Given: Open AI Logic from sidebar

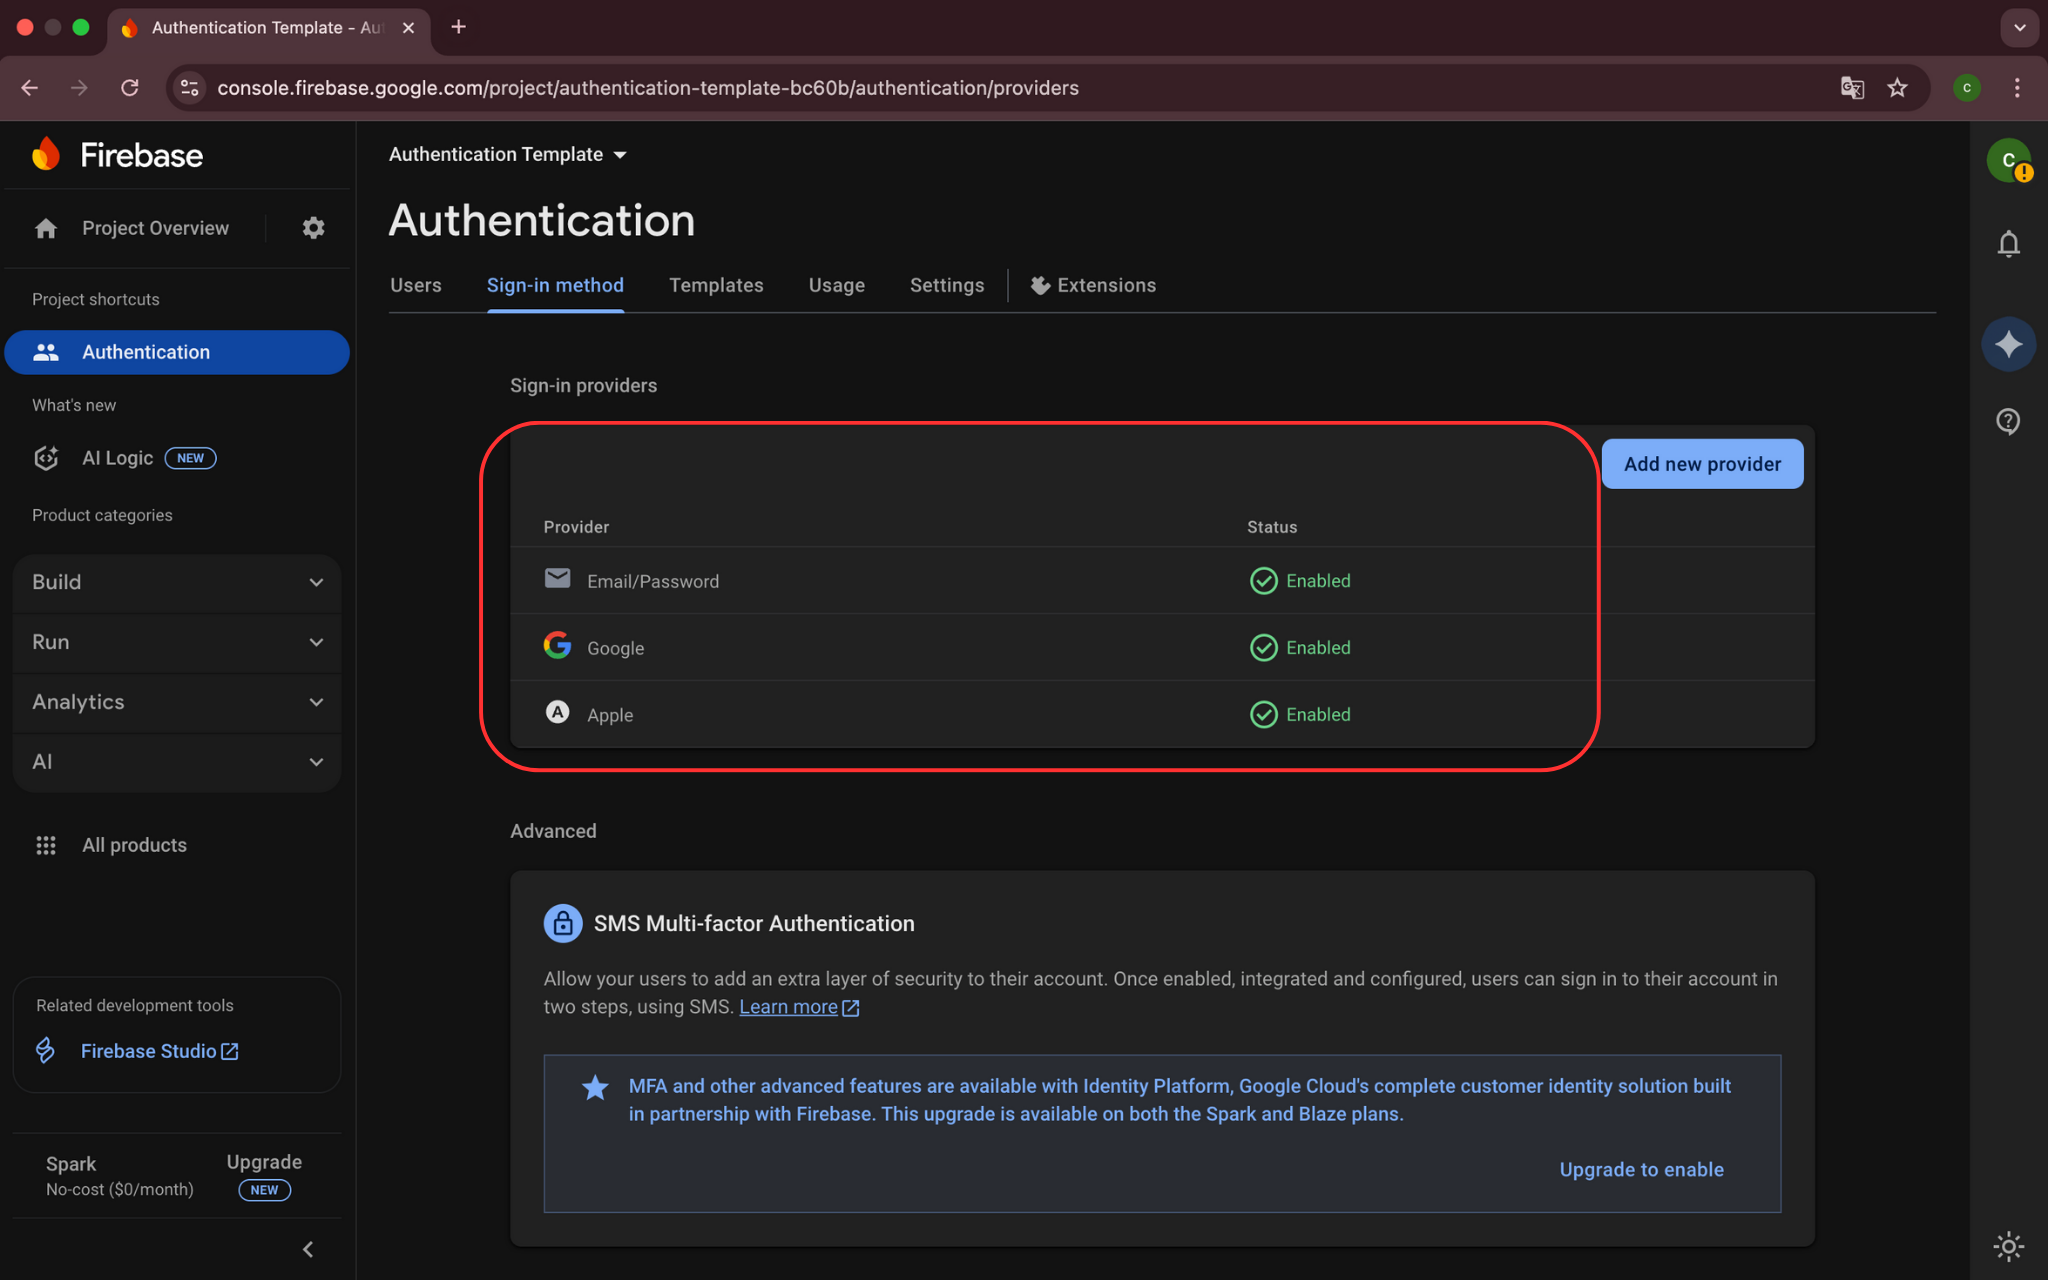Looking at the screenshot, I should pos(118,458).
